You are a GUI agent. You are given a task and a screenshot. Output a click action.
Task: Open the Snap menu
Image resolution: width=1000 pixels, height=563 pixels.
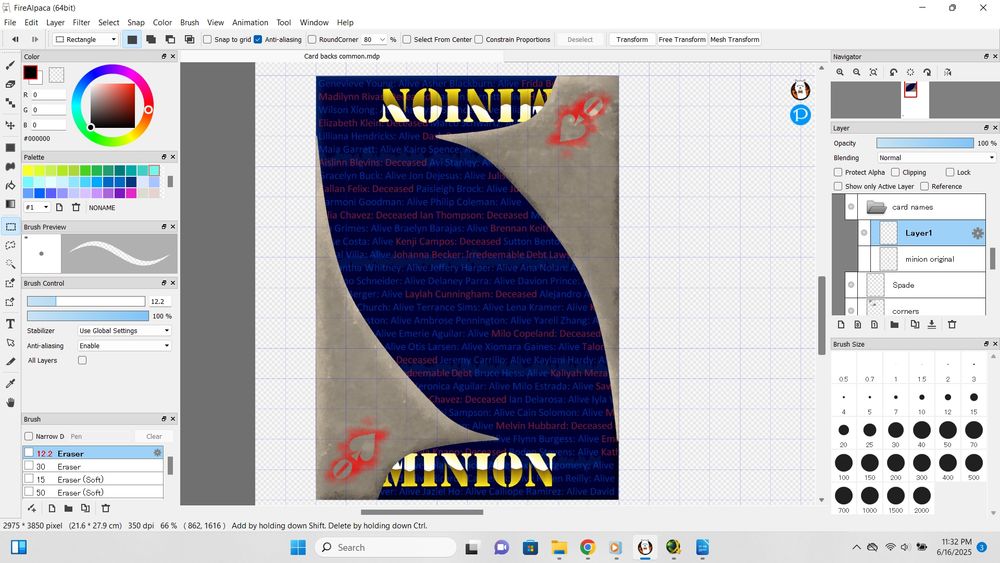[x=136, y=22]
